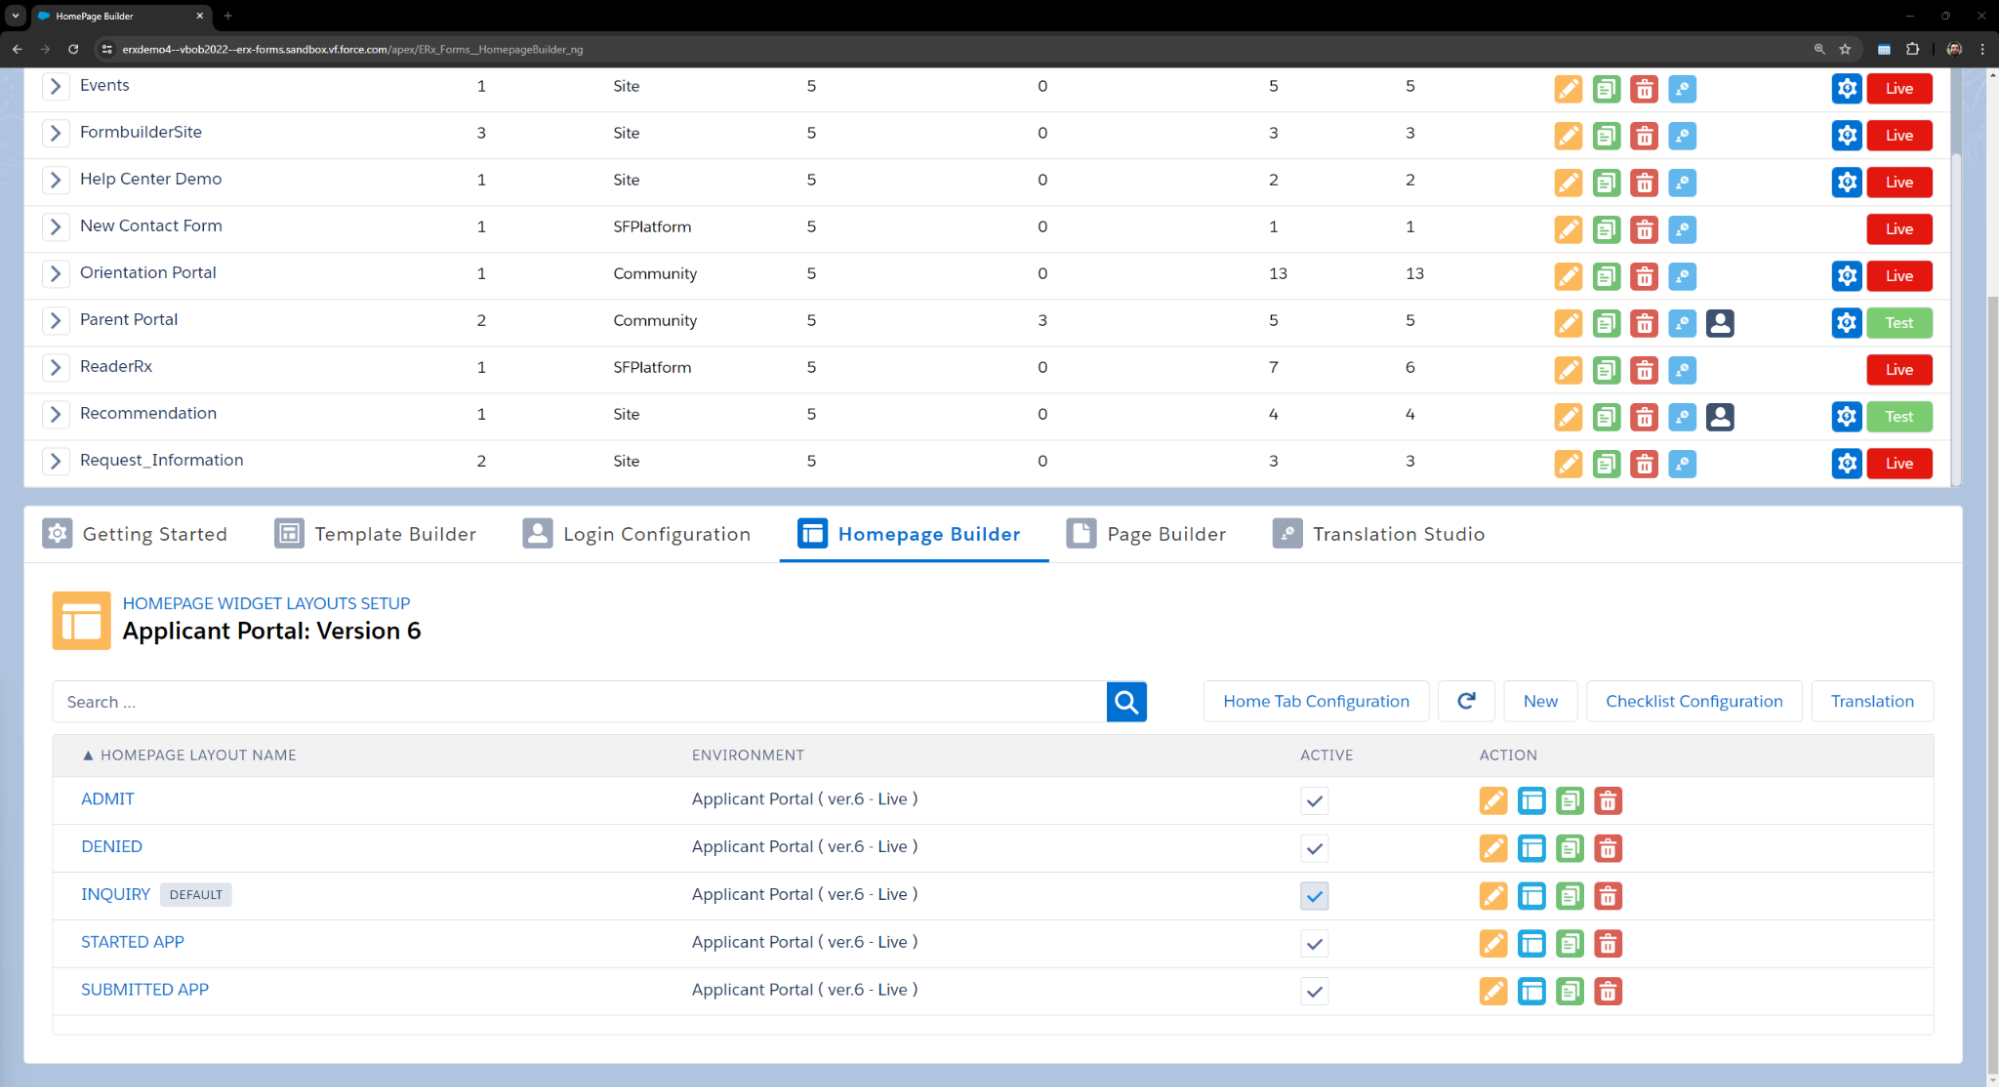Screen dimensions: 1999x1088
Task: Click into the layout Search field
Action: pyautogui.click(x=580, y=702)
